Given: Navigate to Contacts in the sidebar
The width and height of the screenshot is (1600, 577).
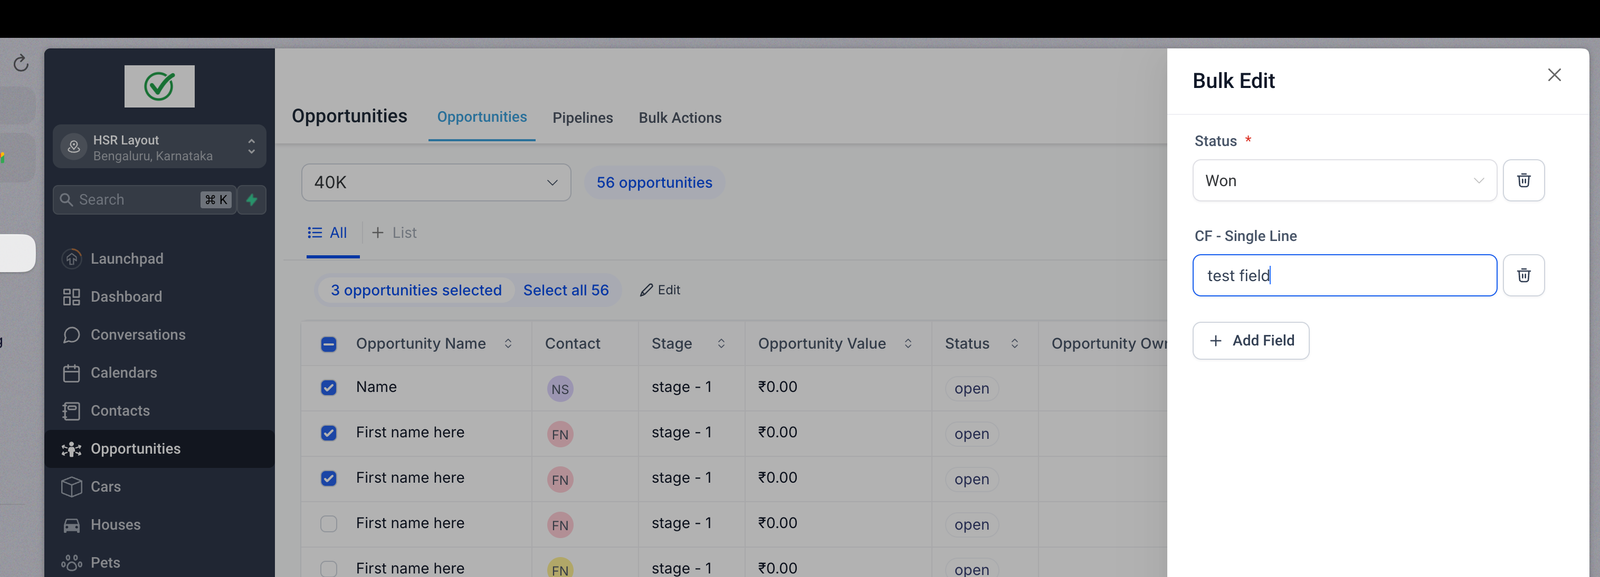Looking at the screenshot, I should (x=120, y=411).
